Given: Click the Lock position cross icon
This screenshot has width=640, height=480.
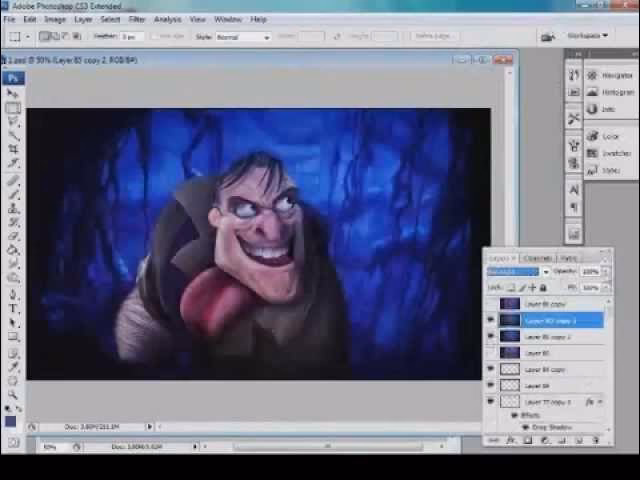Looking at the screenshot, I should 532,288.
